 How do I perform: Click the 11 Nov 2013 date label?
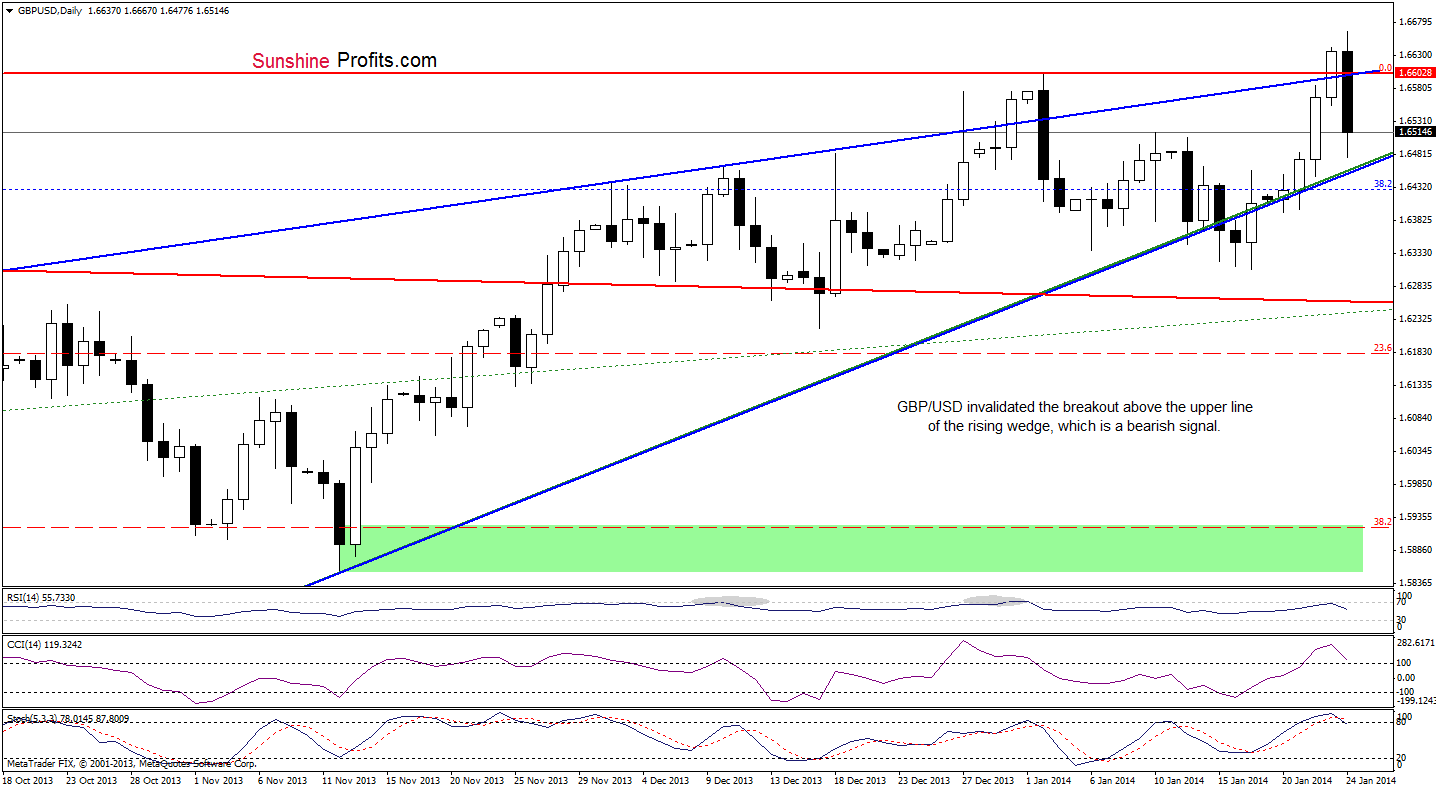349,779
